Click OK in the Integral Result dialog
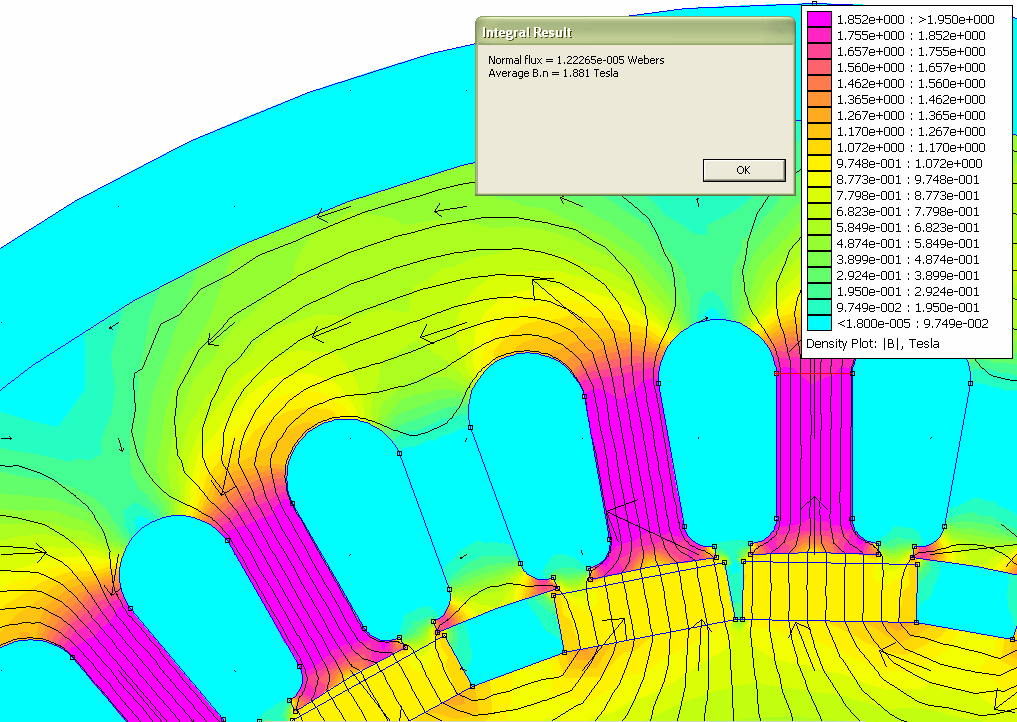This screenshot has width=1017, height=722. 743,170
